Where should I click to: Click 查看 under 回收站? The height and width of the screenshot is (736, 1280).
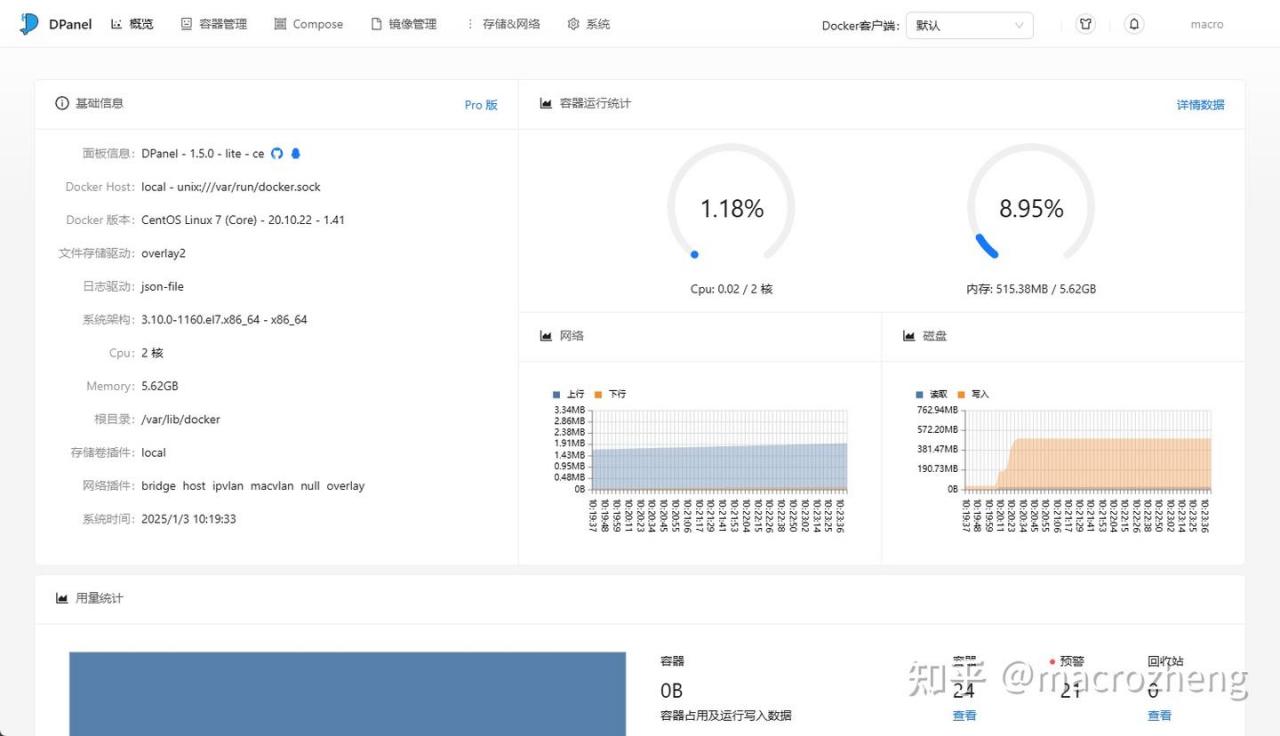tap(1160, 716)
